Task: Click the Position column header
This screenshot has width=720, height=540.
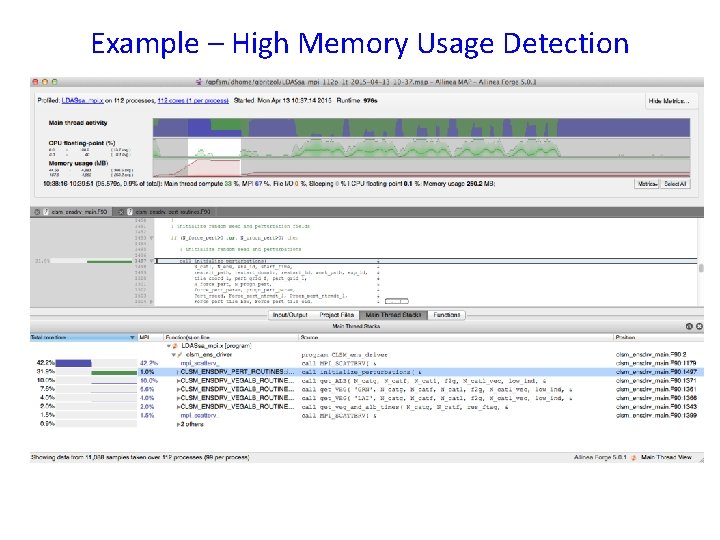Action: 659,338
